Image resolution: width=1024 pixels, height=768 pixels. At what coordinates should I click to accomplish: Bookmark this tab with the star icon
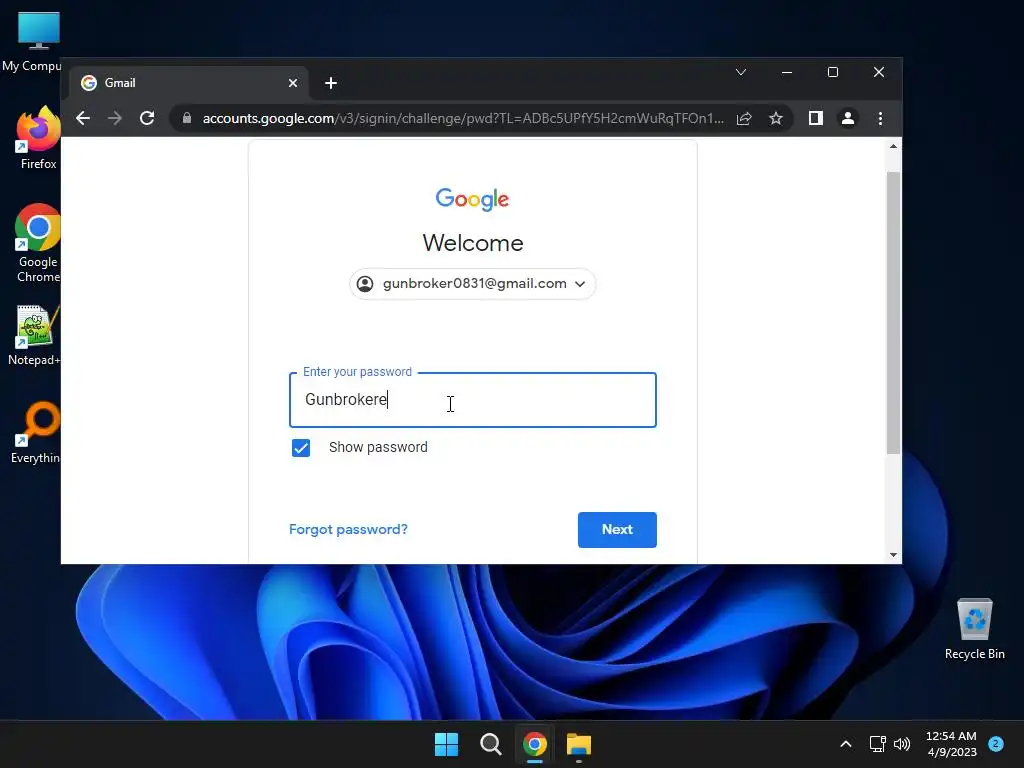776,118
